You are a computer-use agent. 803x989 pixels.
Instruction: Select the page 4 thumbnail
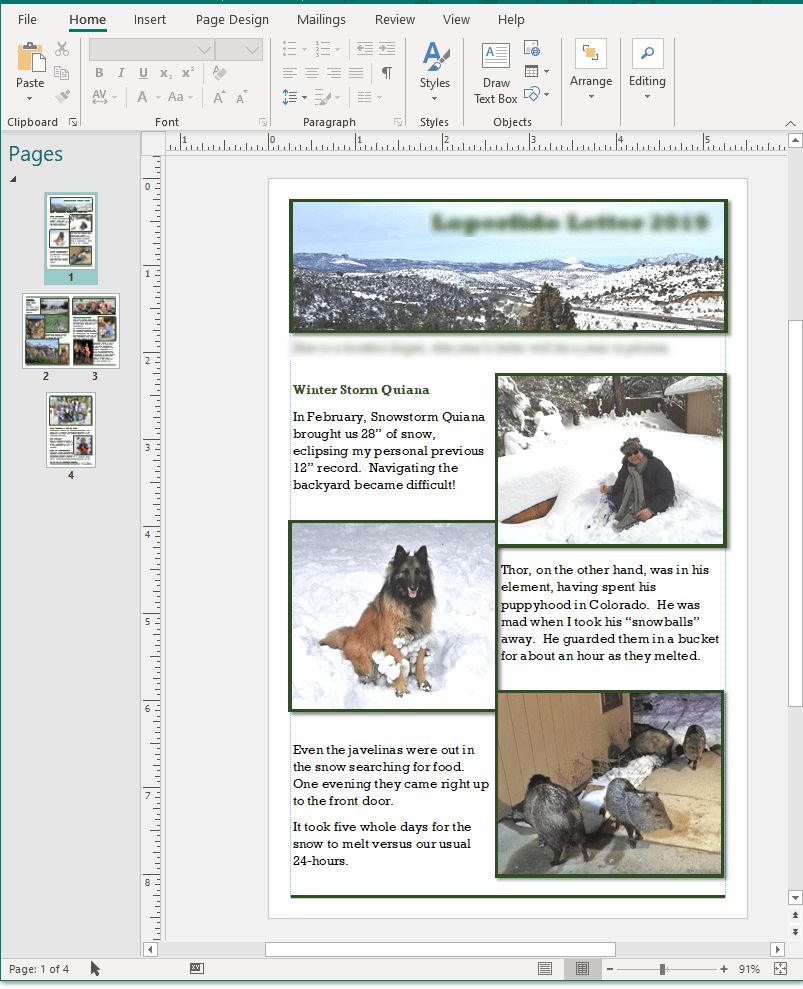(71, 430)
